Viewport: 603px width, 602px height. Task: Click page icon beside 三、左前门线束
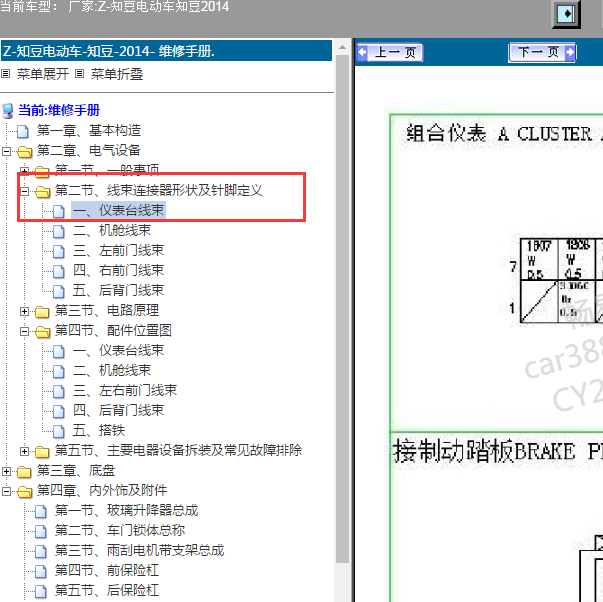[x=58, y=251]
